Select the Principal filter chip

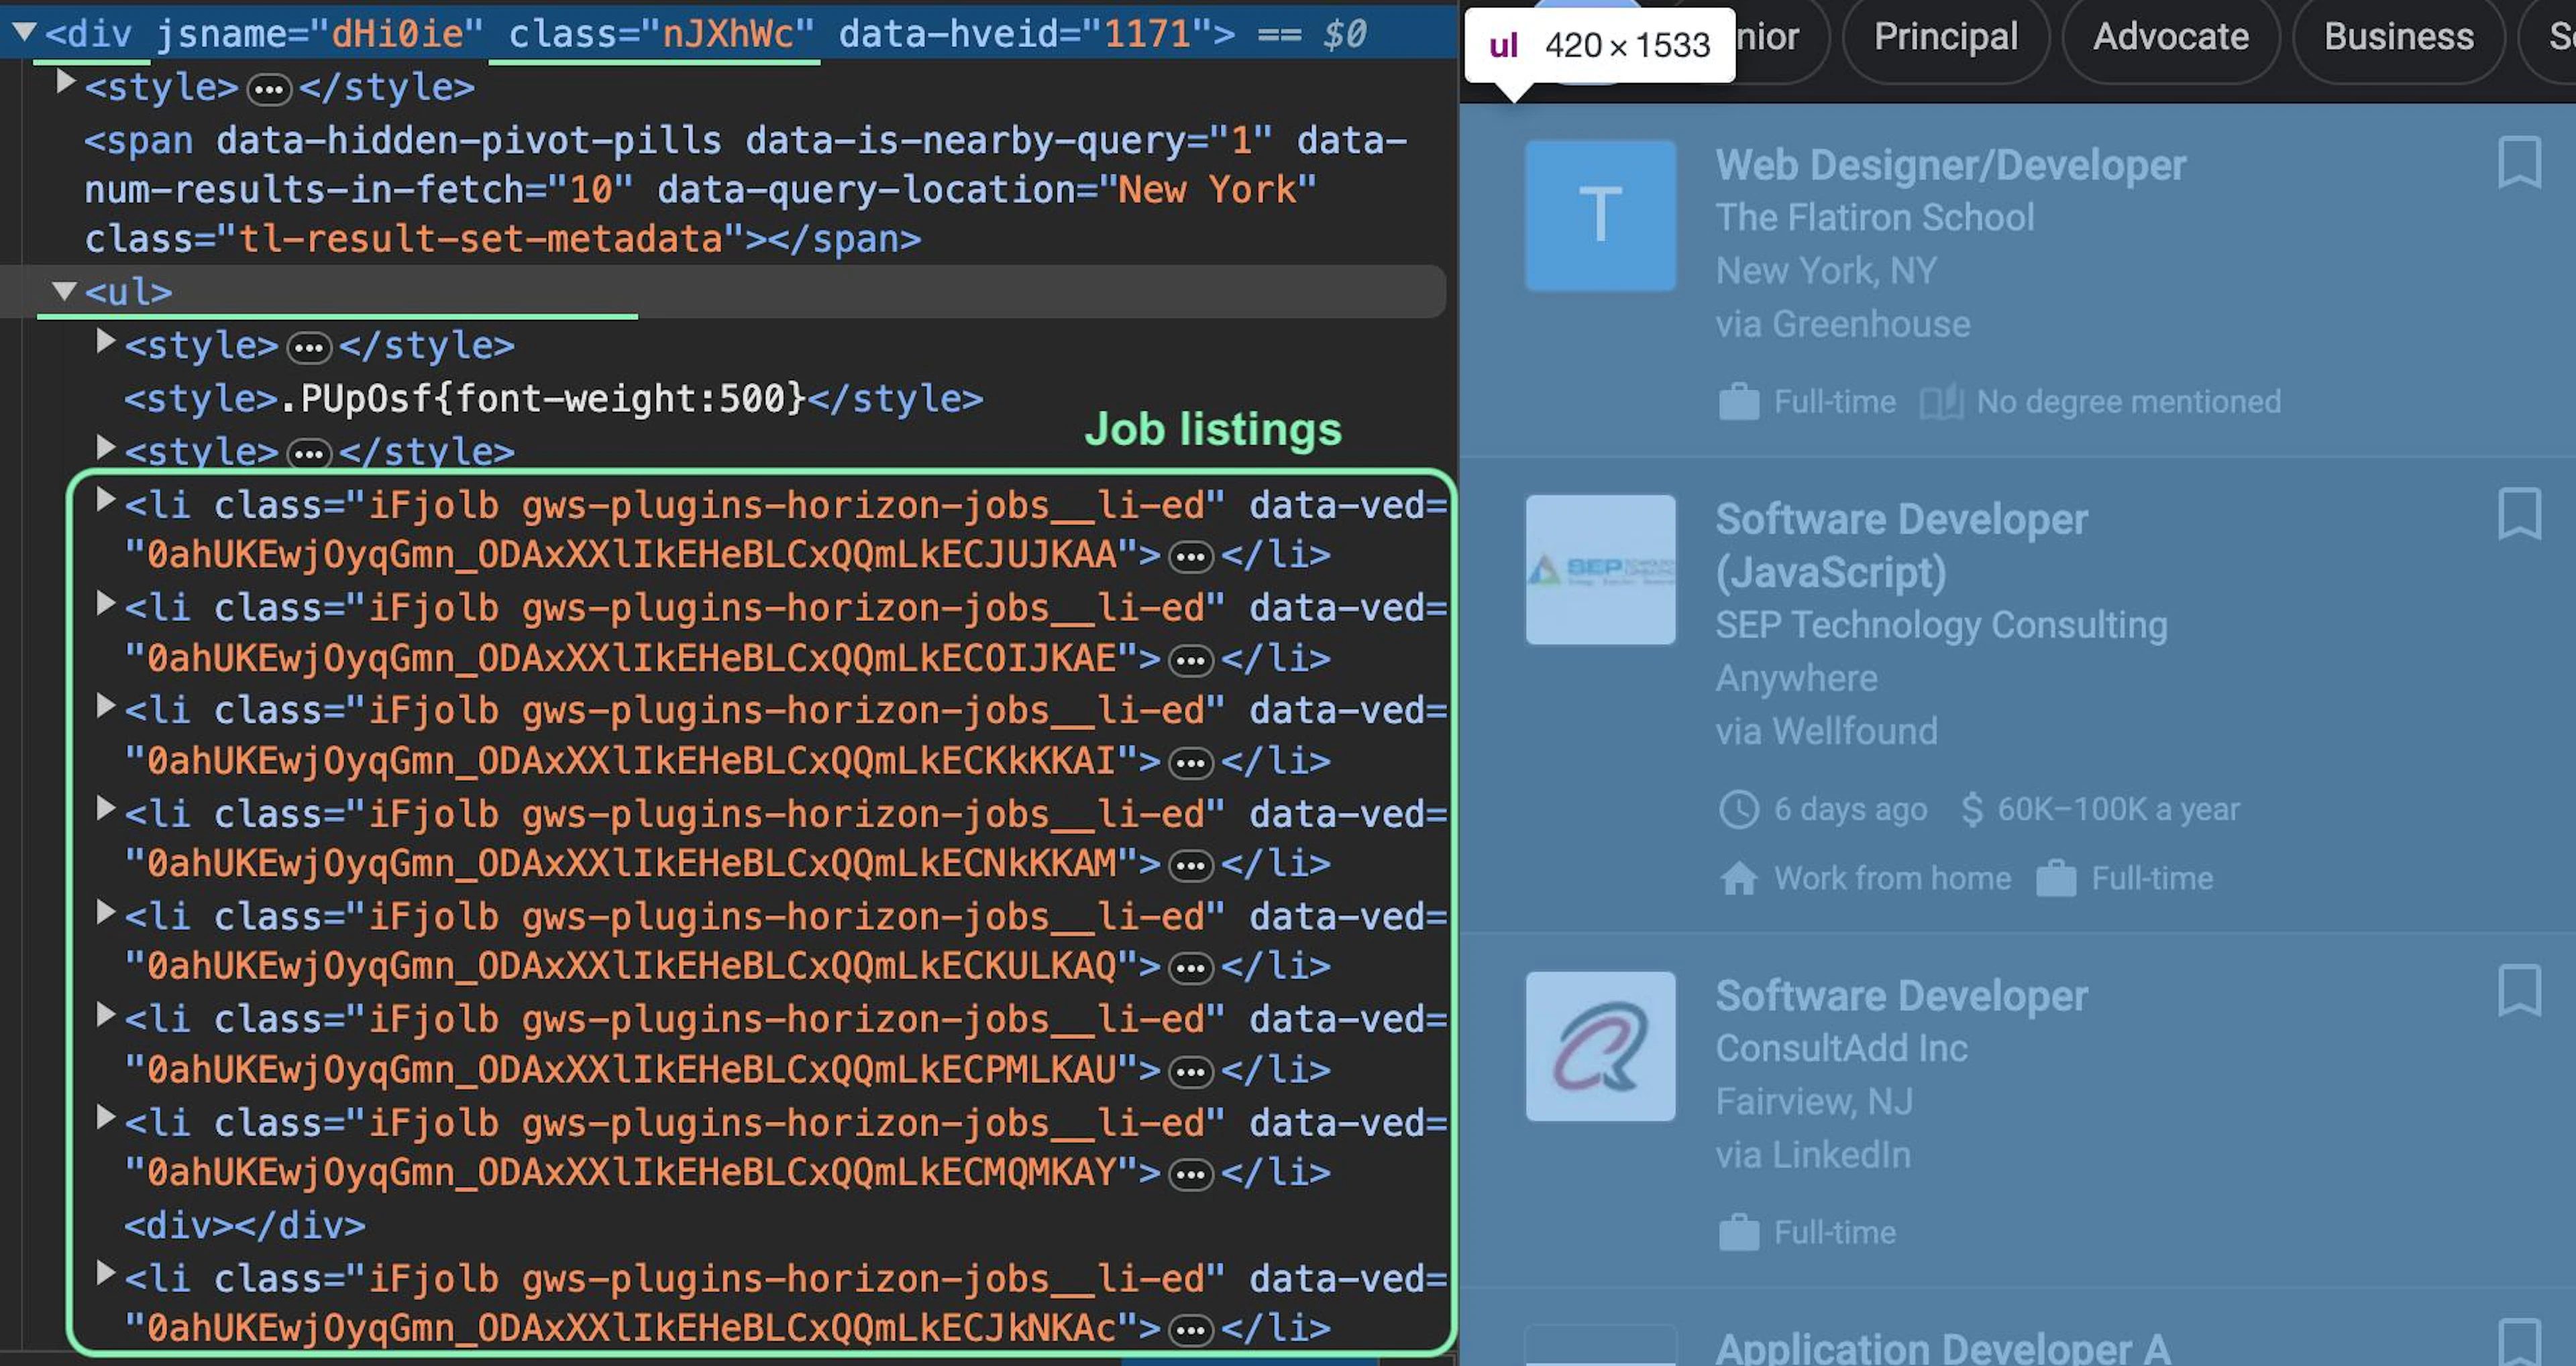1945,37
